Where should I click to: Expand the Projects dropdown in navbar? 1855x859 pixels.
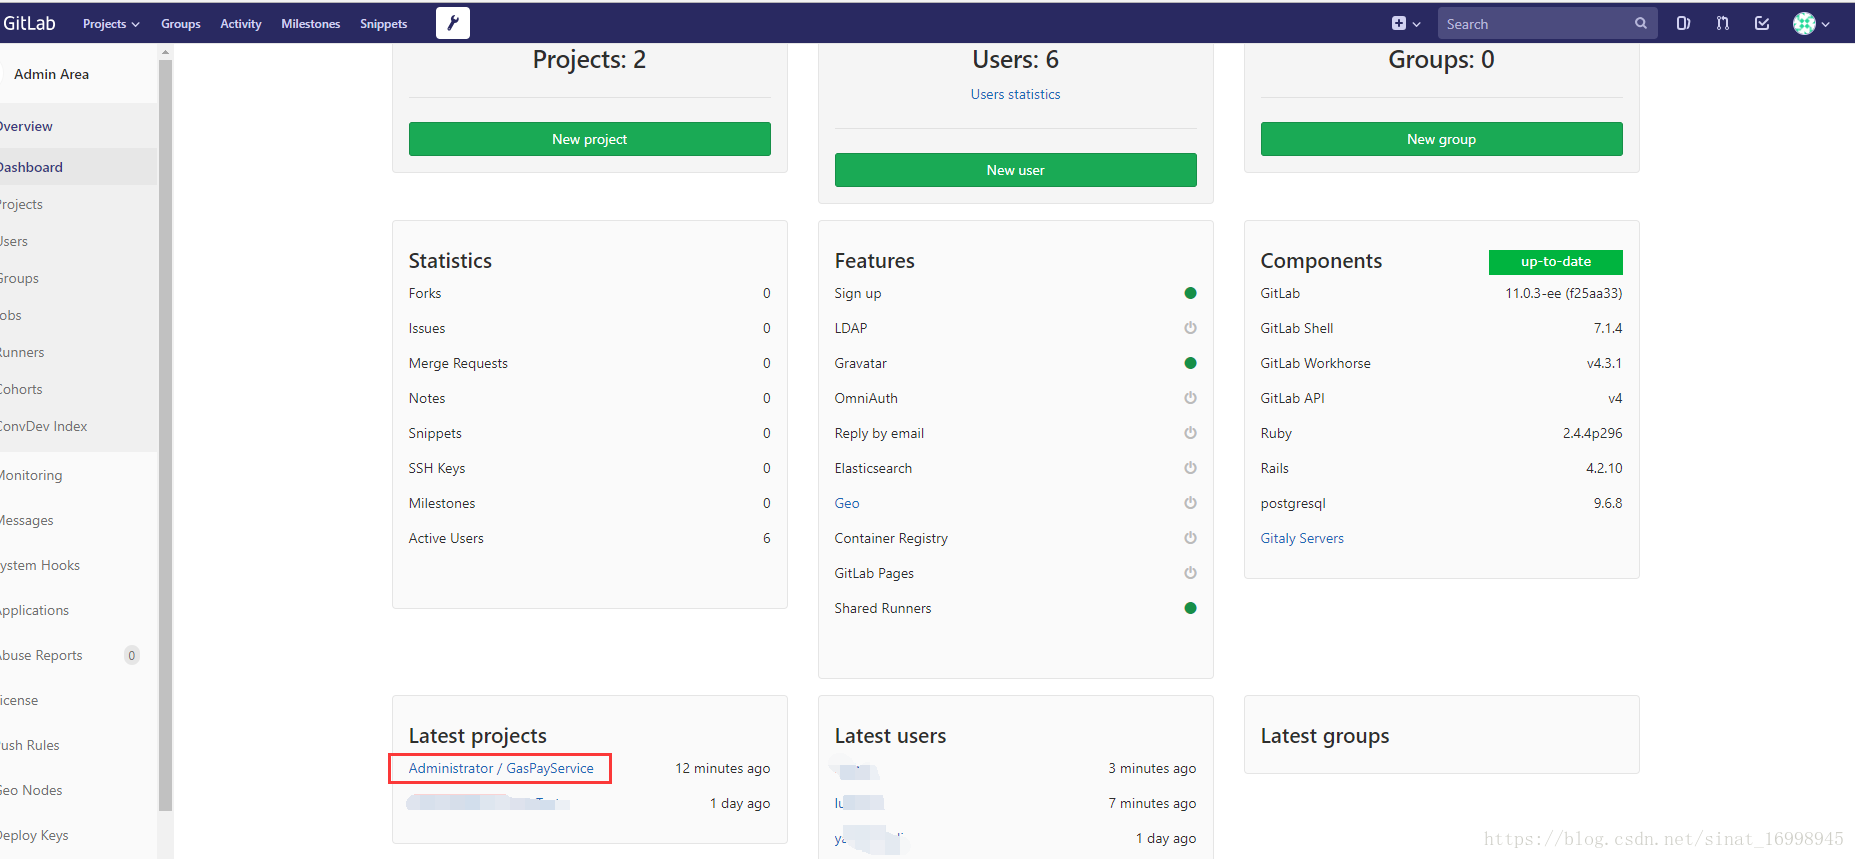click(x=111, y=24)
